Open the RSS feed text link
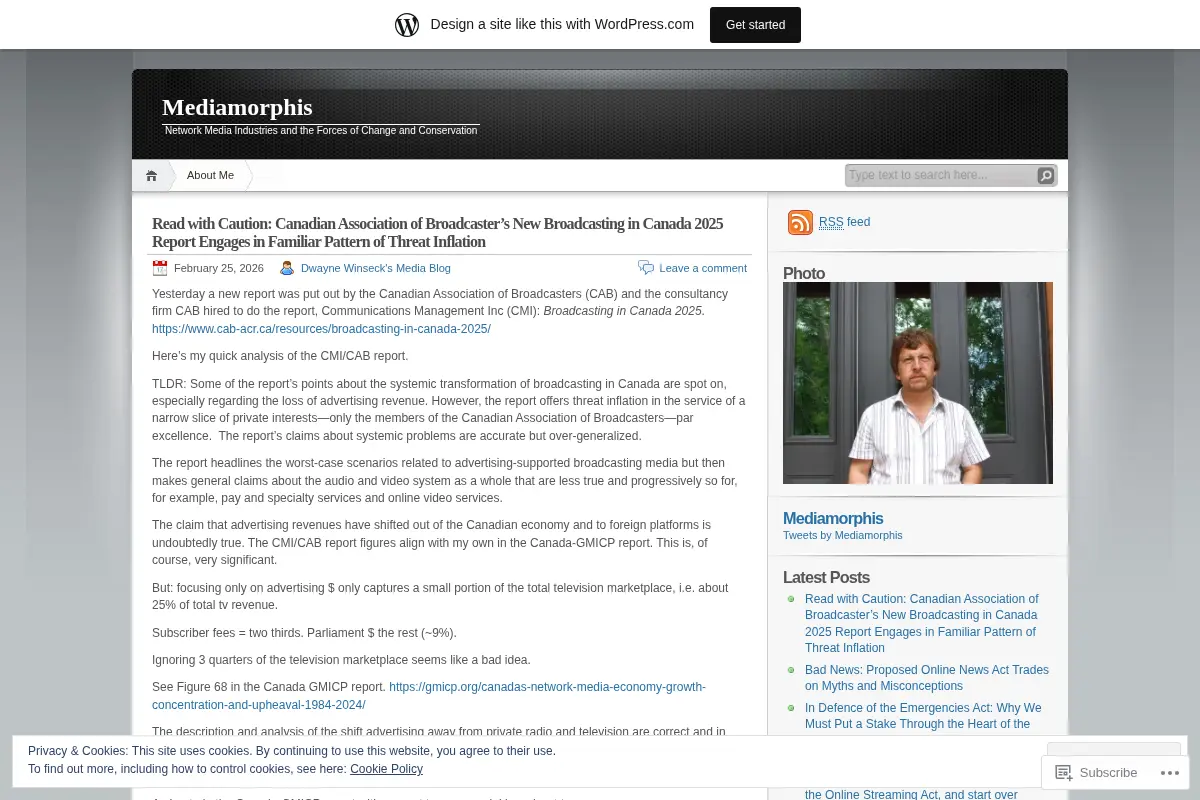 point(844,222)
